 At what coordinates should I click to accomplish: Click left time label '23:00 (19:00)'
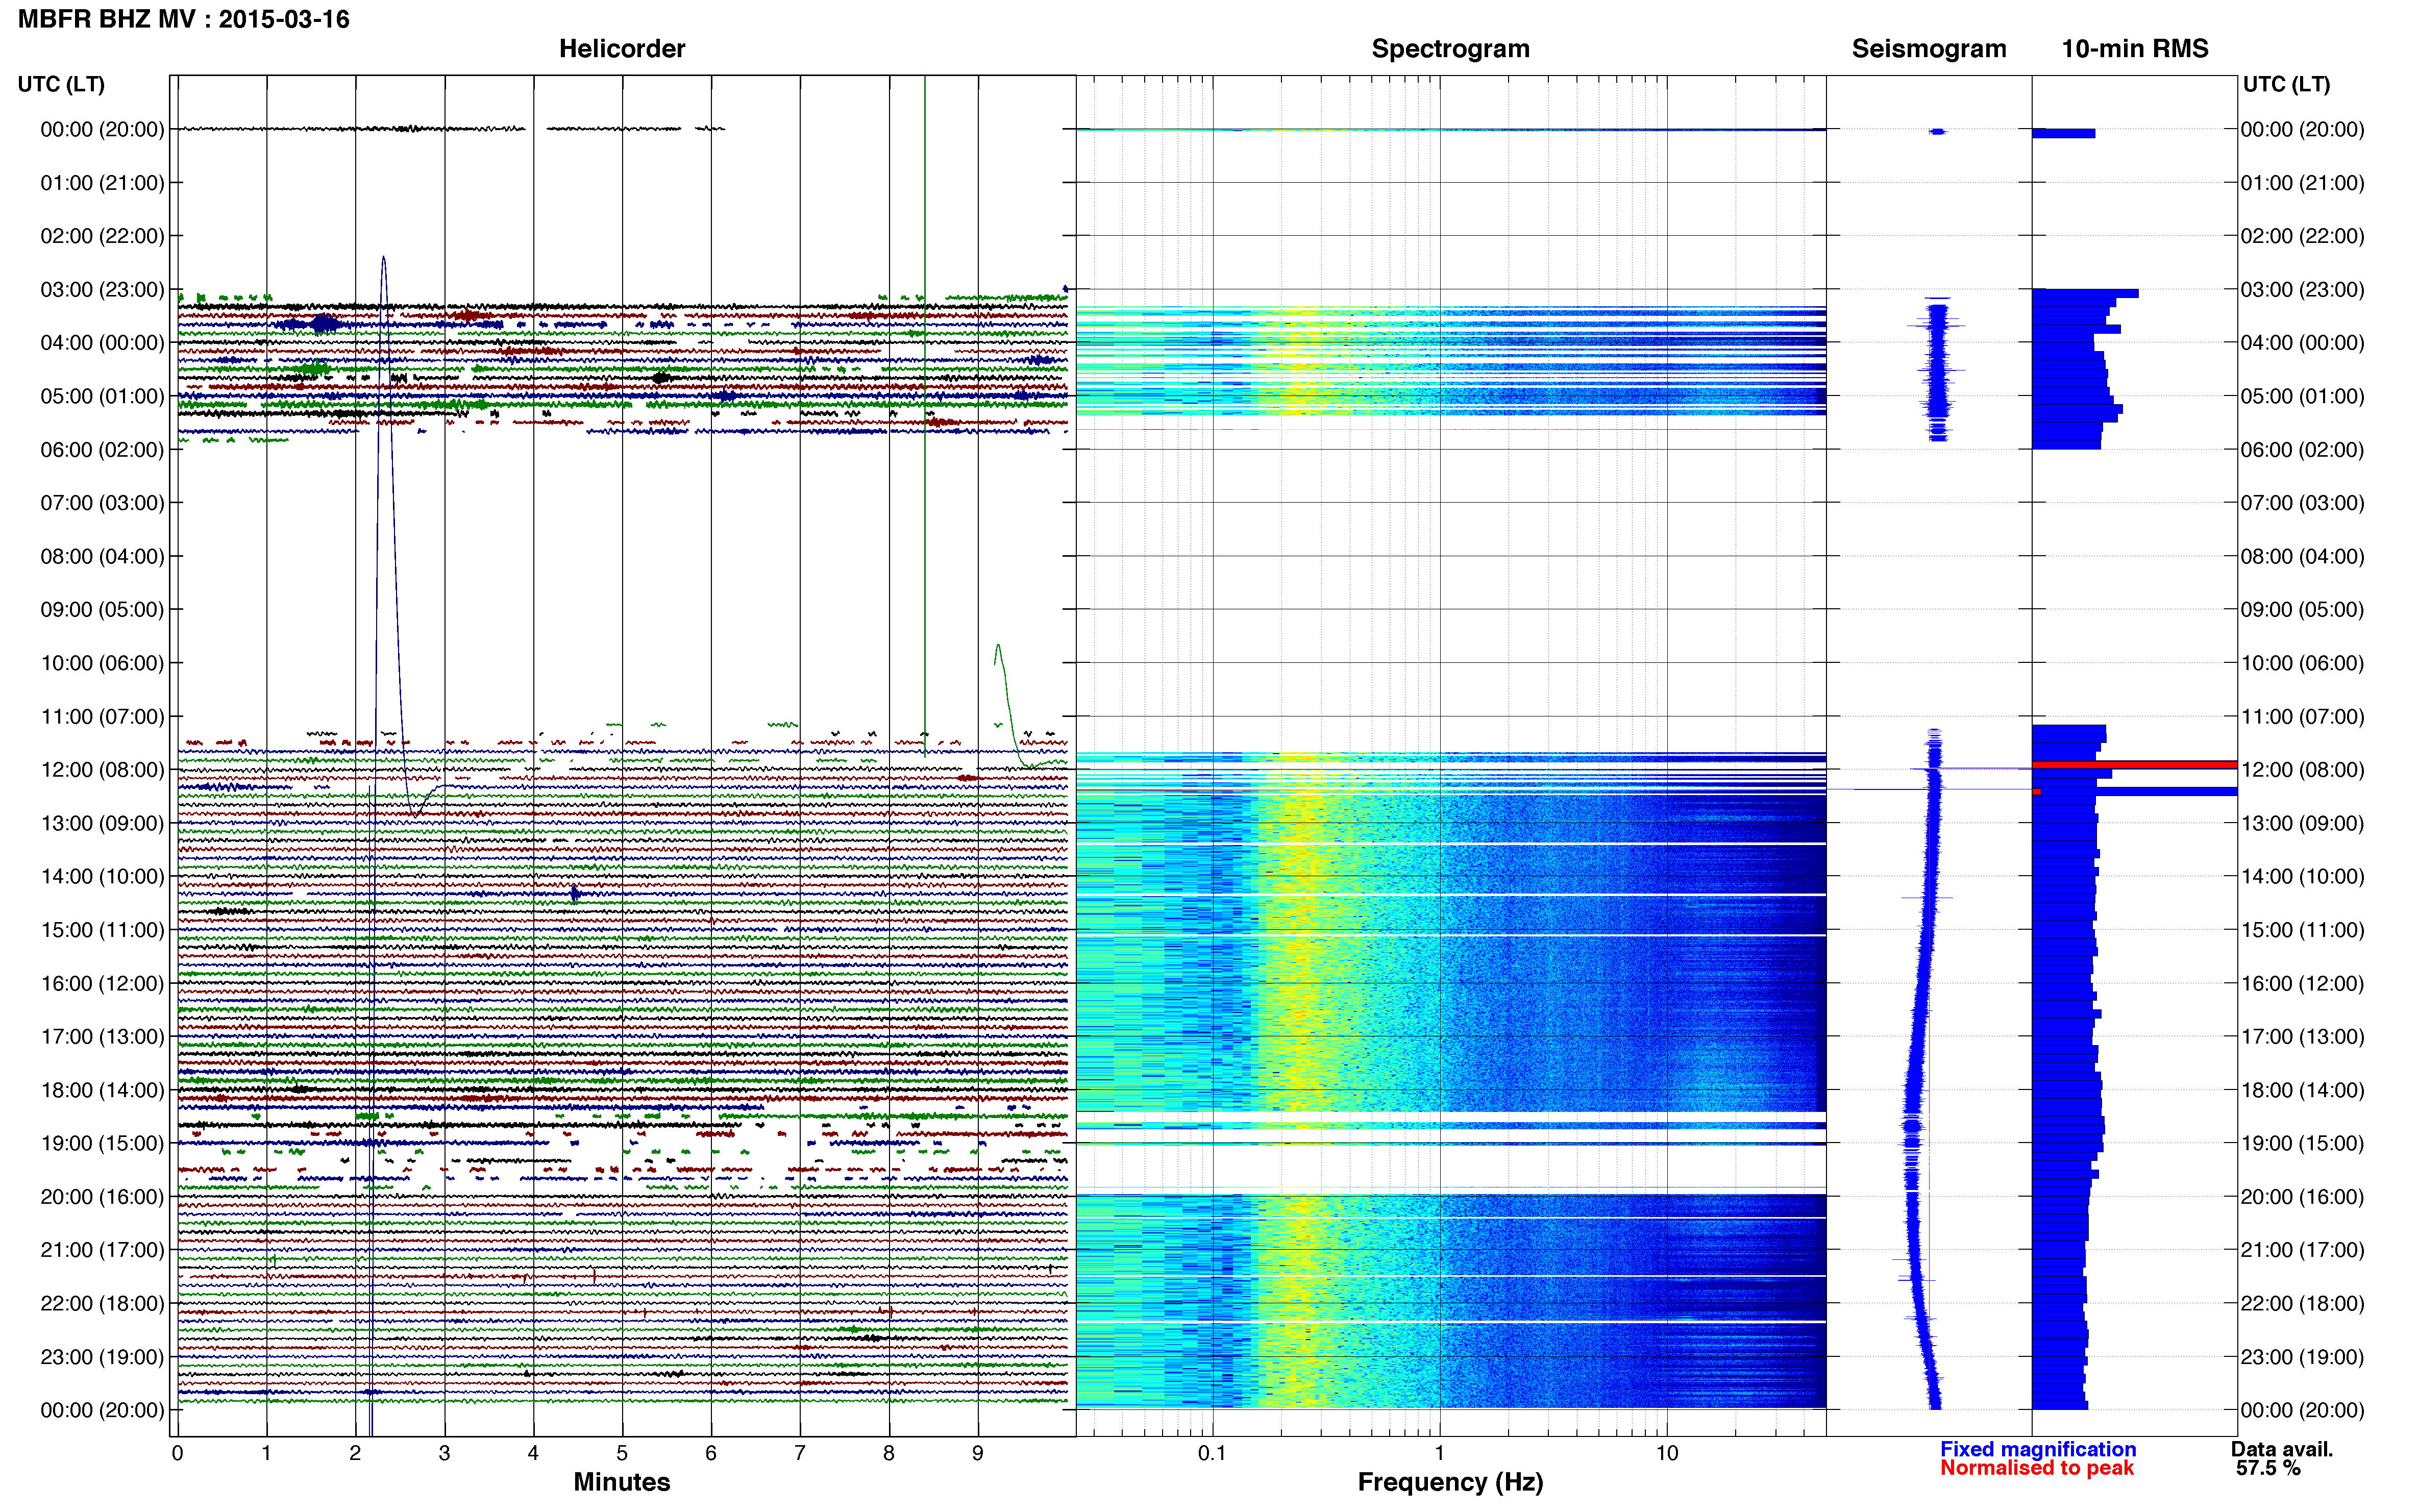[102, 1357]
